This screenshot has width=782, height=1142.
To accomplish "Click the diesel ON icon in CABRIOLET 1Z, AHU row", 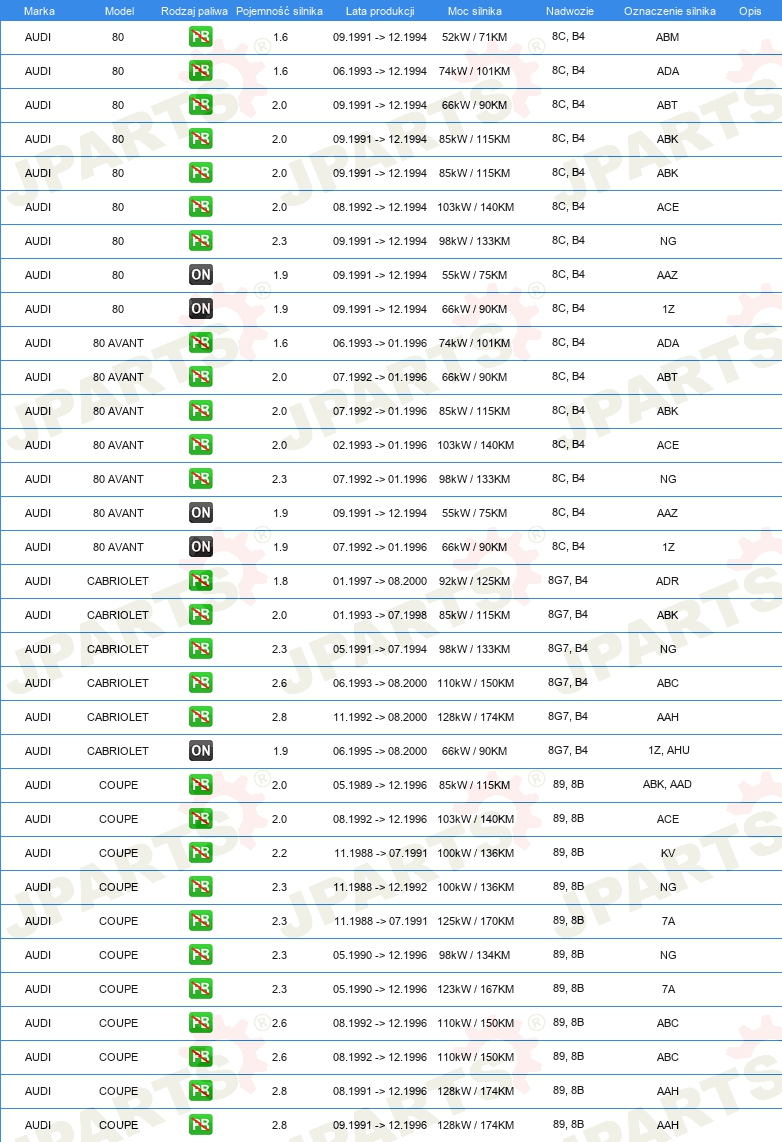I will click(200, 750).
